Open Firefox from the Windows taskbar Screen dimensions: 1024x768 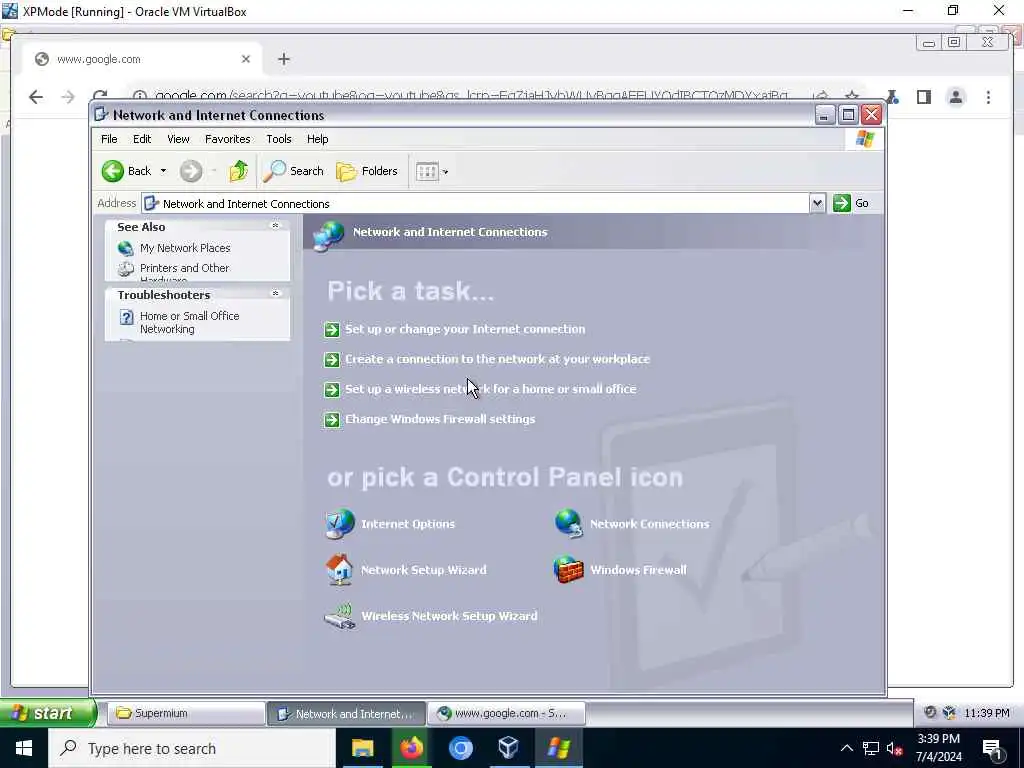(x=411, y=748)
